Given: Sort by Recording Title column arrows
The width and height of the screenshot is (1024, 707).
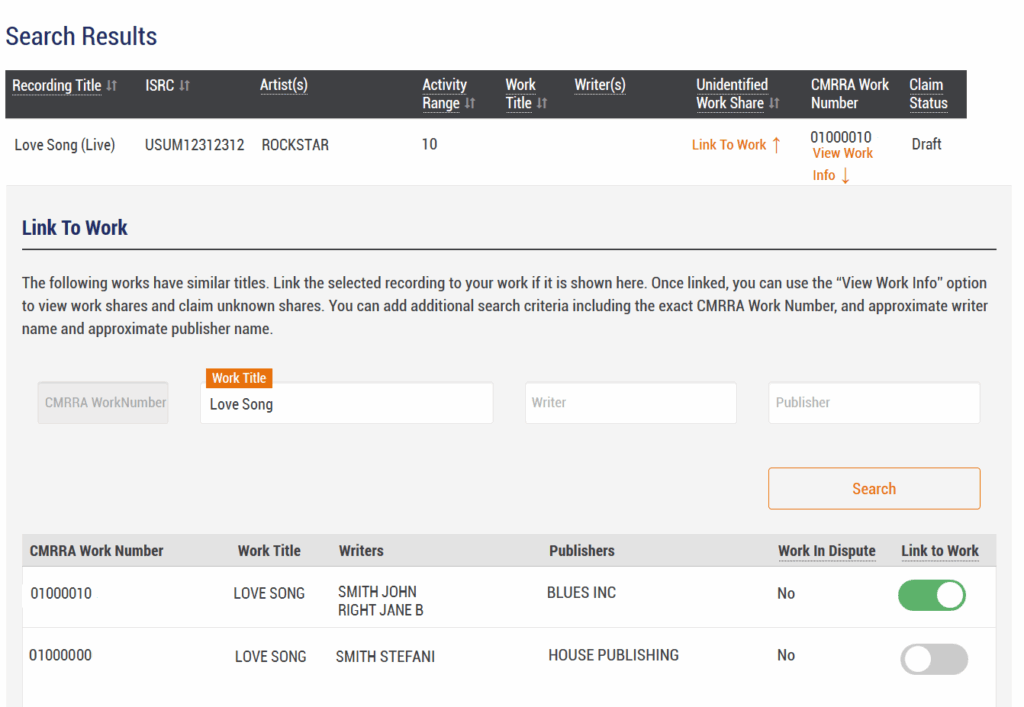Looking at the screenshot, I should click(x=112, y=86).
